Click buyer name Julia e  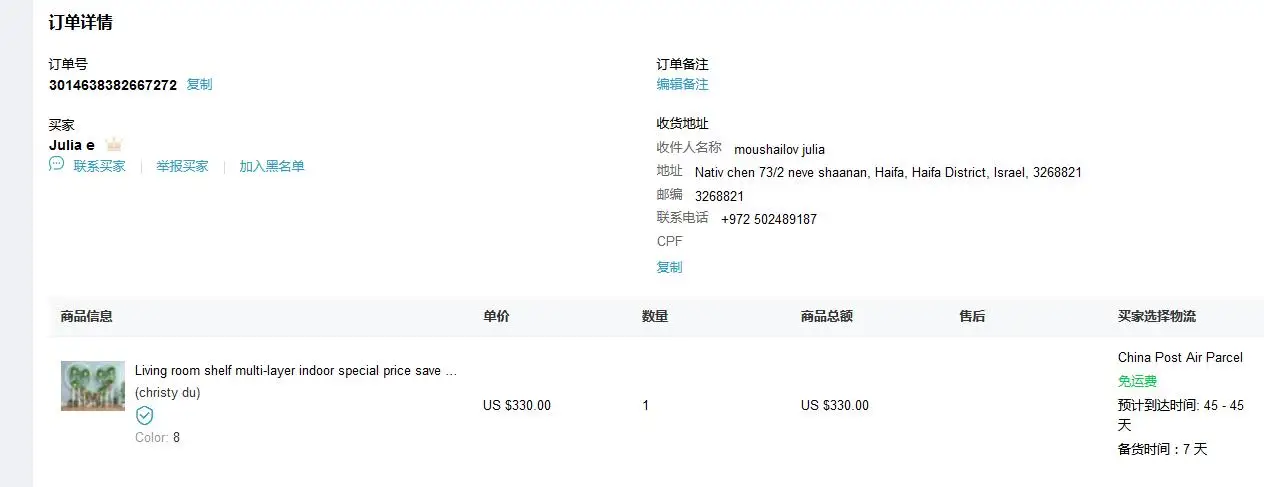coord(72,145)
